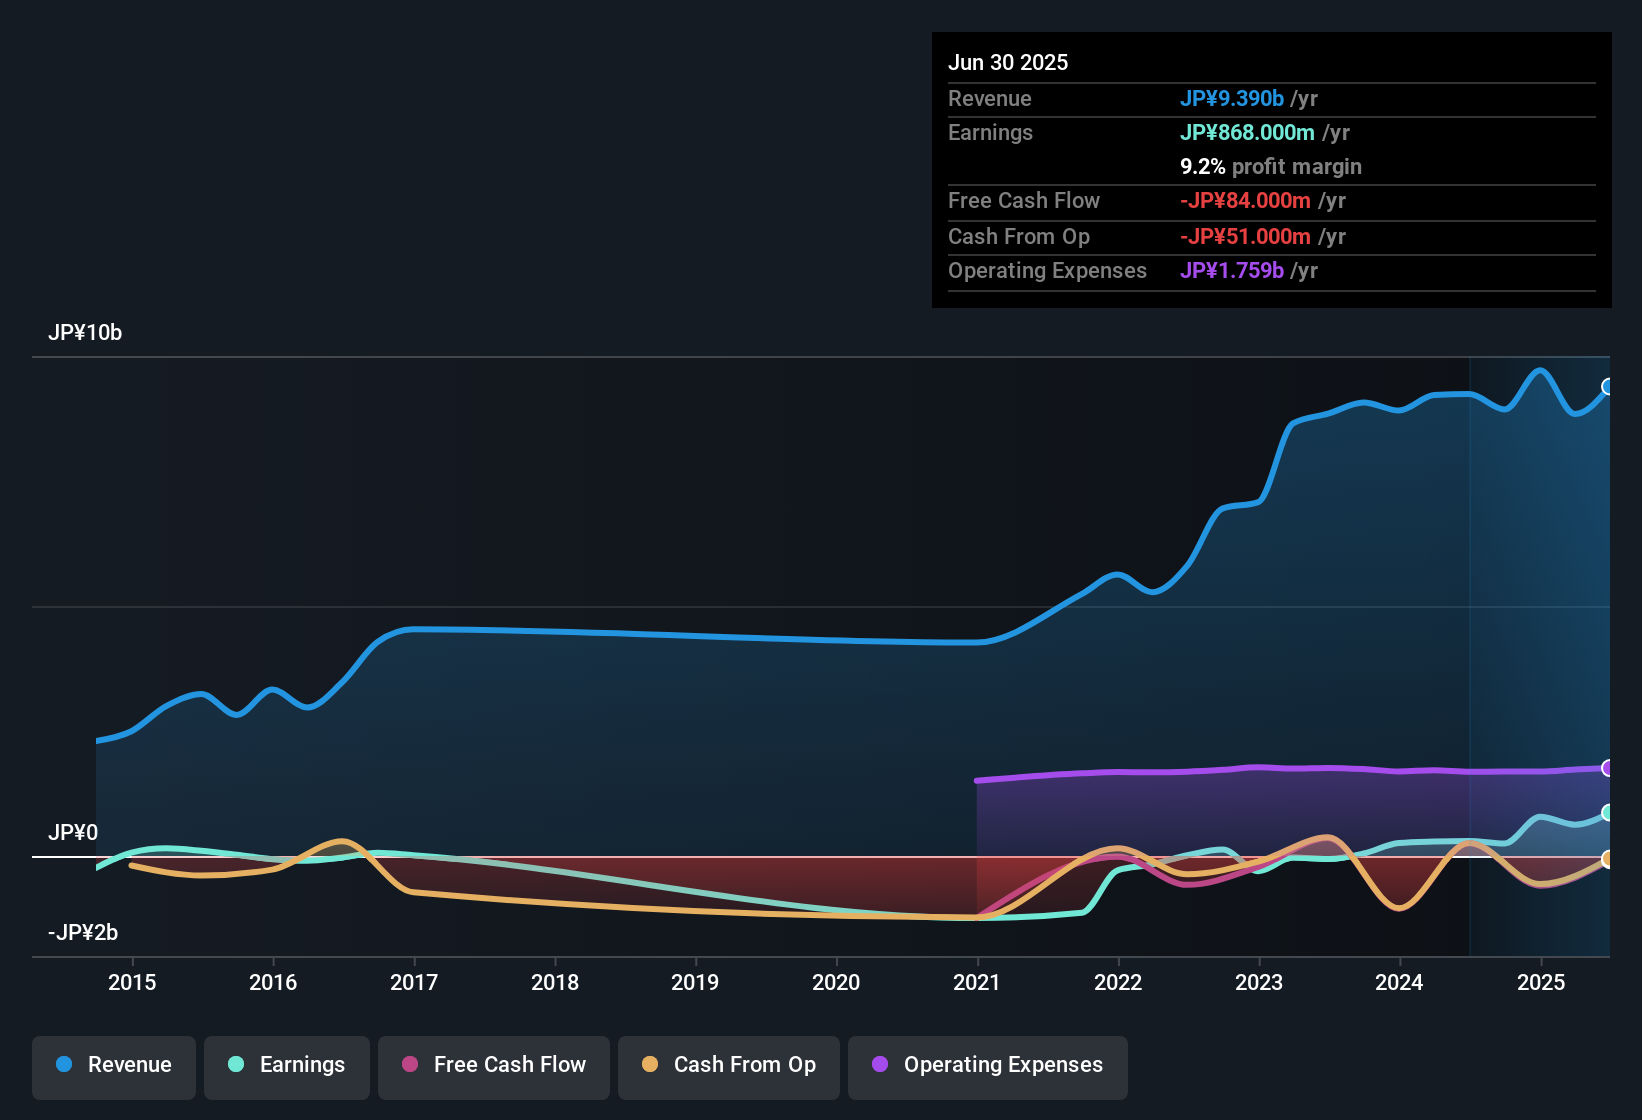
Task: Click the 2019 x-axis label
Action: pos(695,982)
